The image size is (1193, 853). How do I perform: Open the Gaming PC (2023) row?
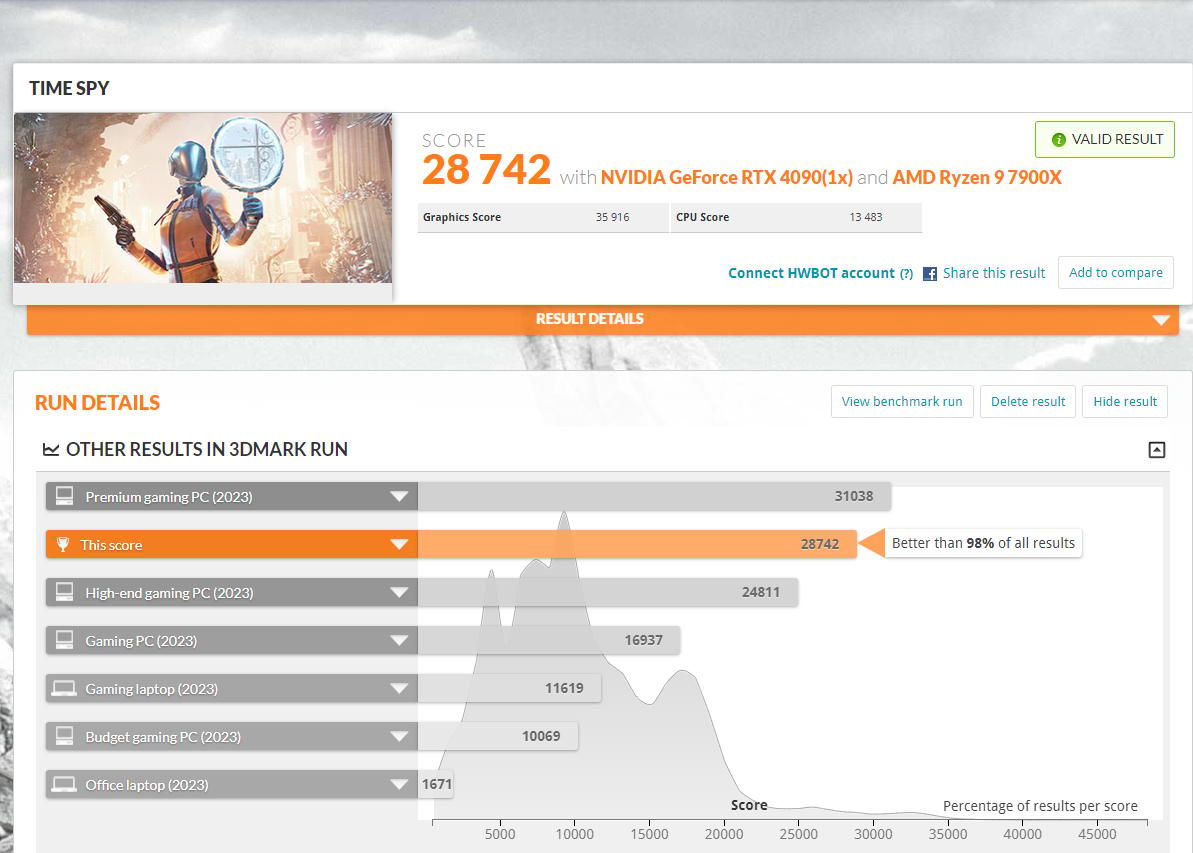[231, 641]
